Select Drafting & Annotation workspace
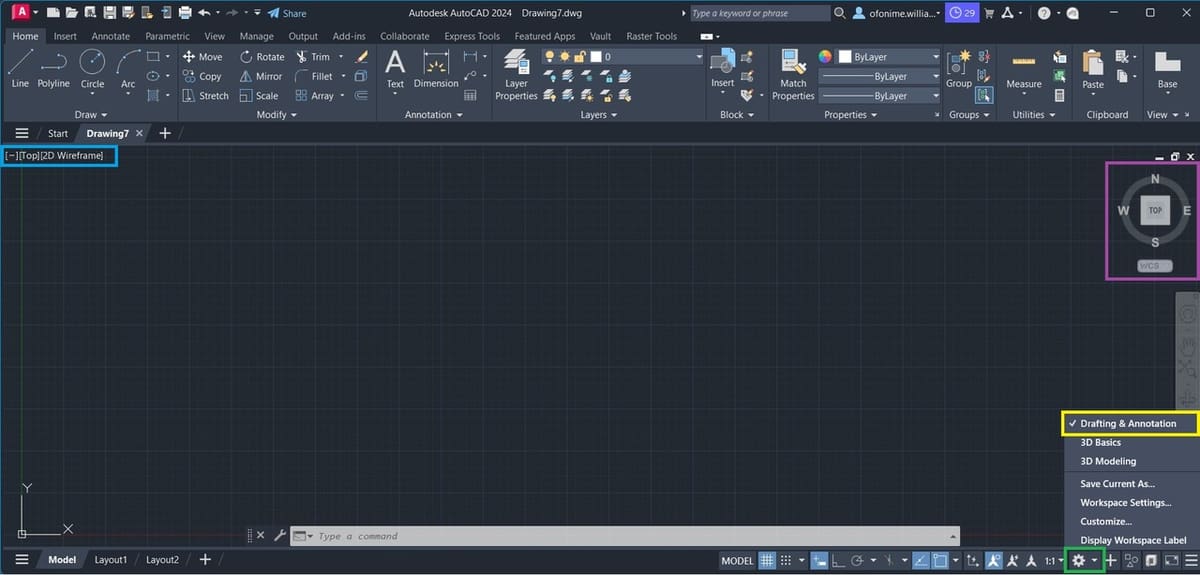 click(1129, 424)
